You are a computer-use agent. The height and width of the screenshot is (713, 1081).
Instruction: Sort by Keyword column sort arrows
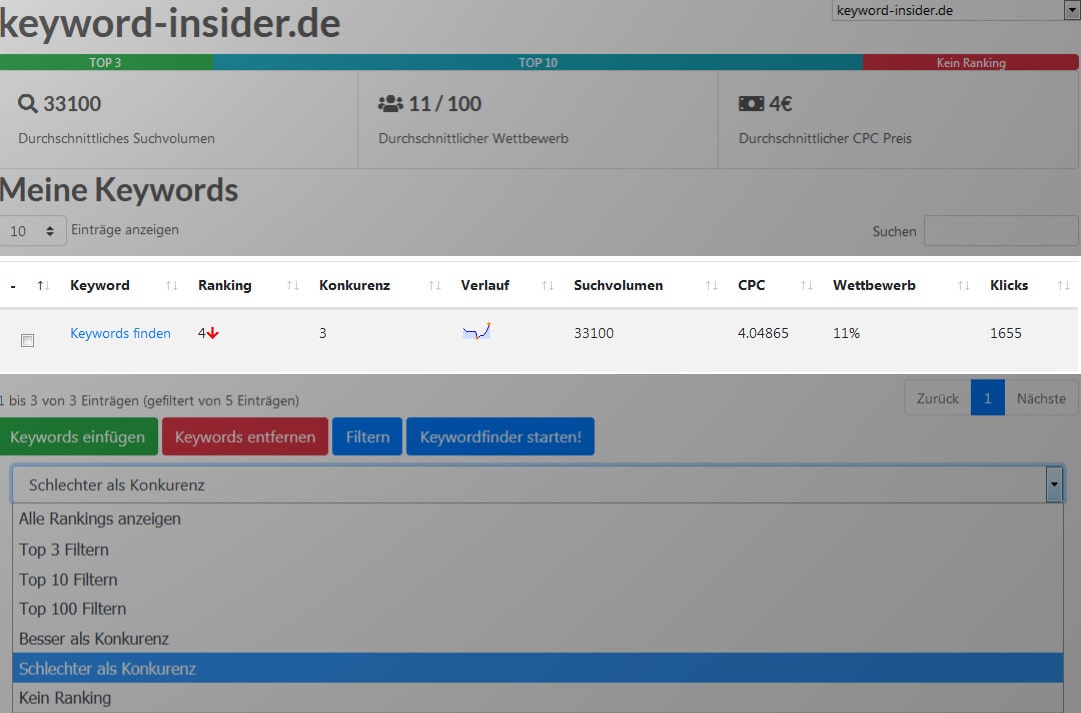(x=171, y=286)
